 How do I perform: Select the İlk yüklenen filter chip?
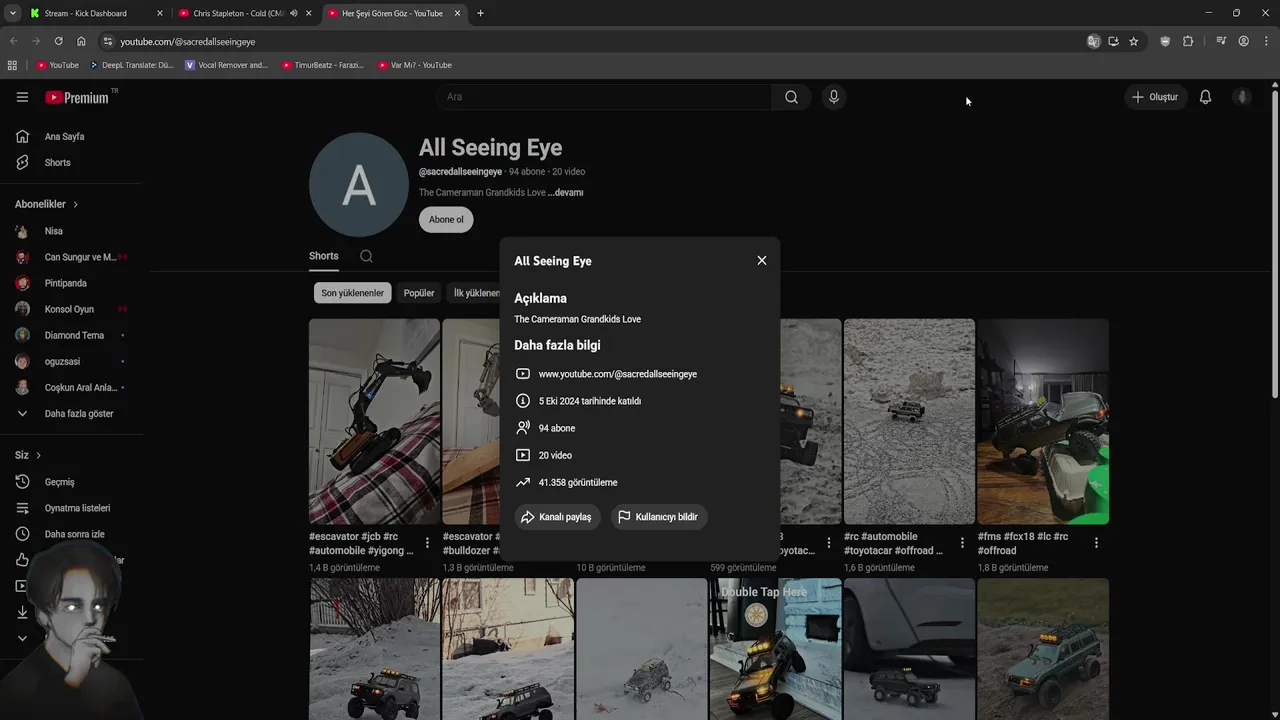click(x=475, y=293)
